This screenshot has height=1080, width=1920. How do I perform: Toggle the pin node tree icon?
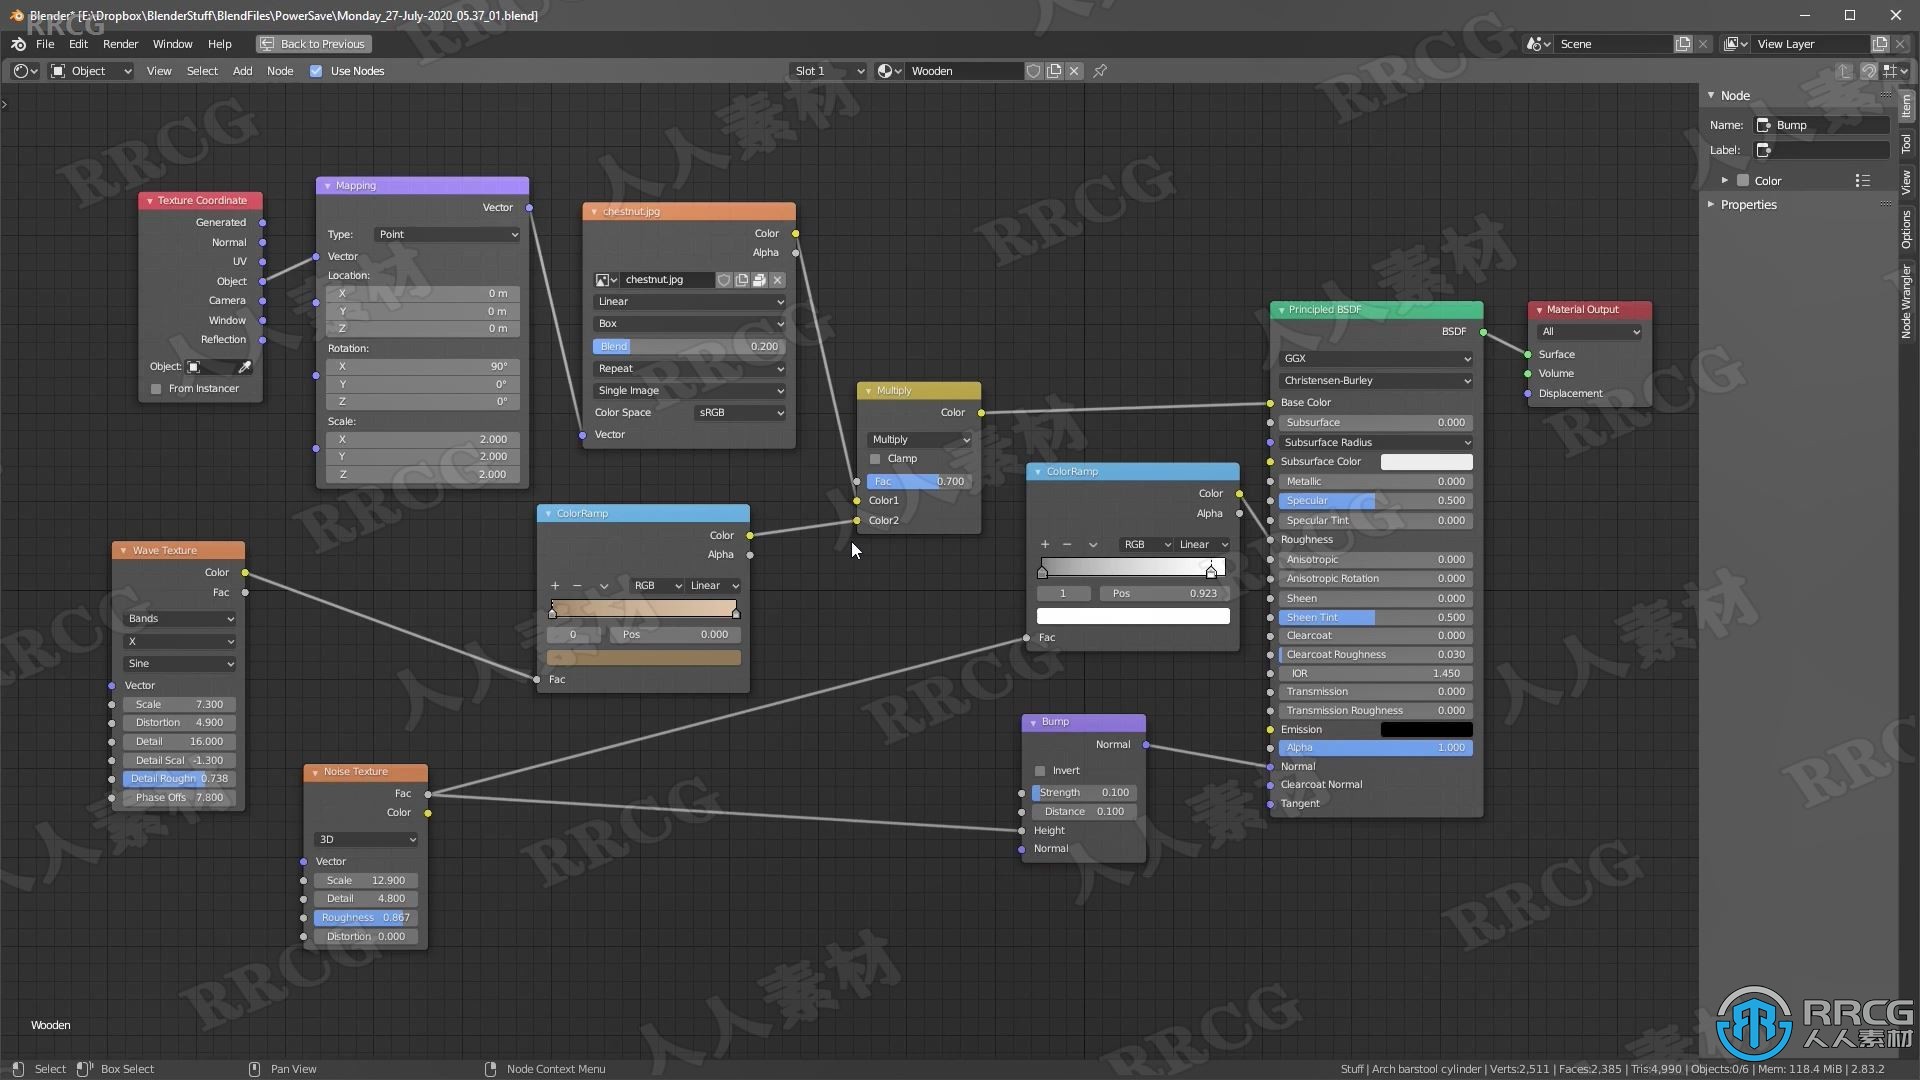coord(1100,71)
